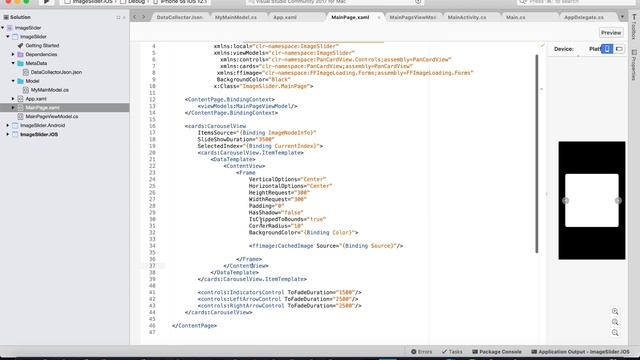Open the Tasks pad
The height and width of the screenshot is (360, 640).
pyautogui.click(x=452, y=351)
